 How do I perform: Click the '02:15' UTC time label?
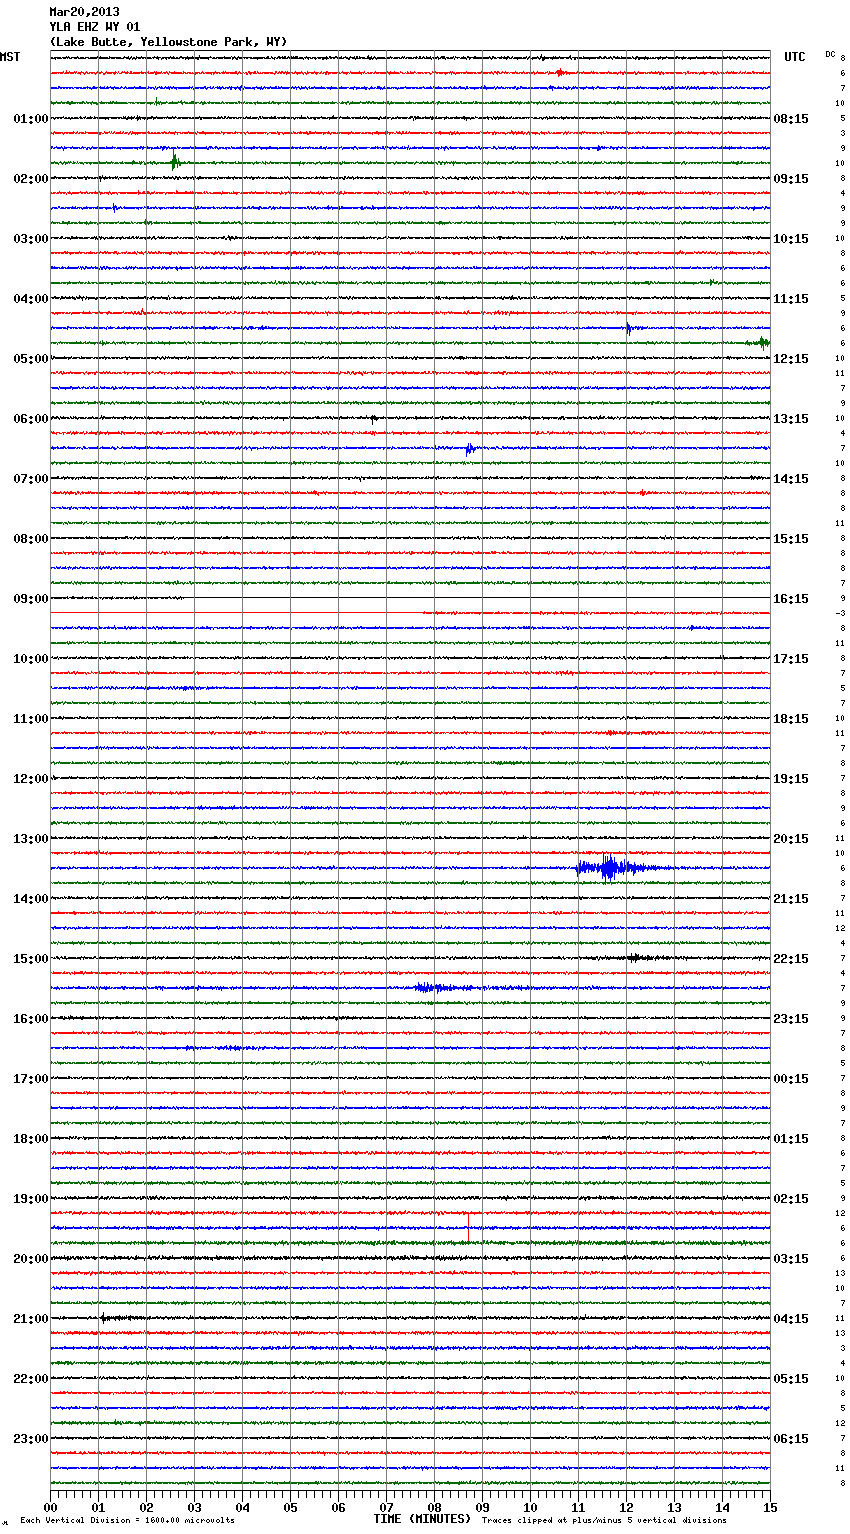791,1199
